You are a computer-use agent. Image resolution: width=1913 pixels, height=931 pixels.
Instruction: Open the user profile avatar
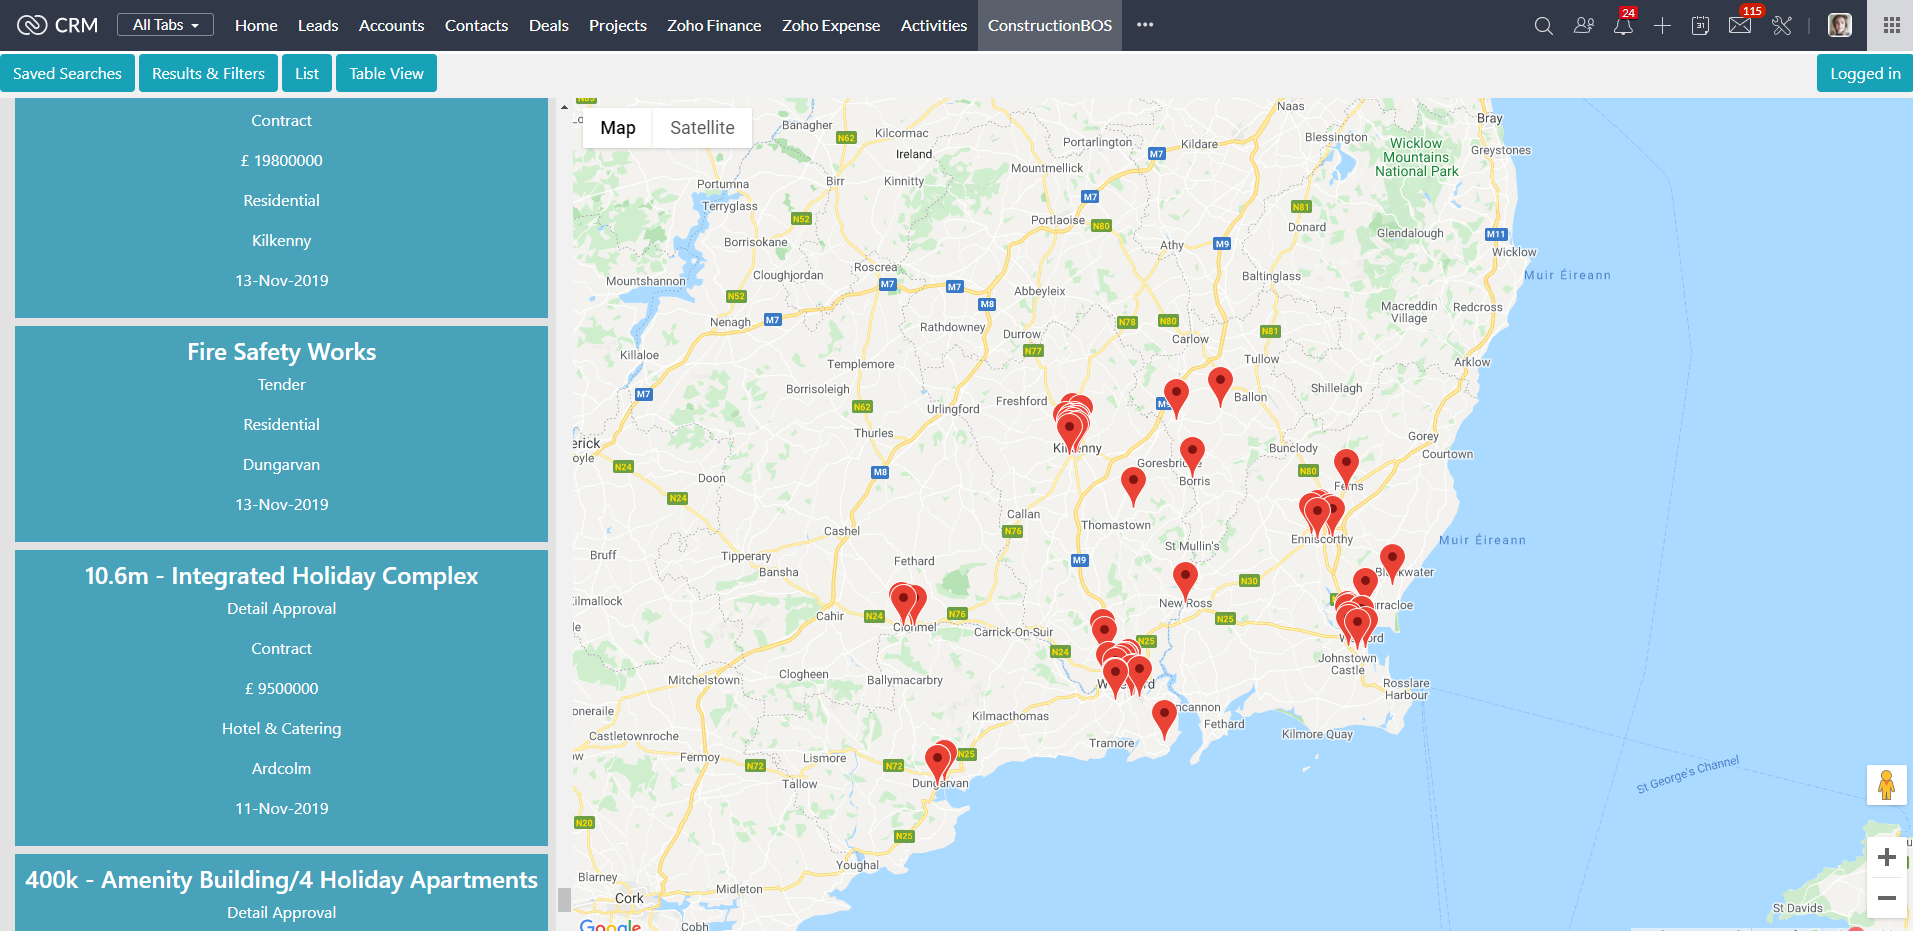point(1840,26)
